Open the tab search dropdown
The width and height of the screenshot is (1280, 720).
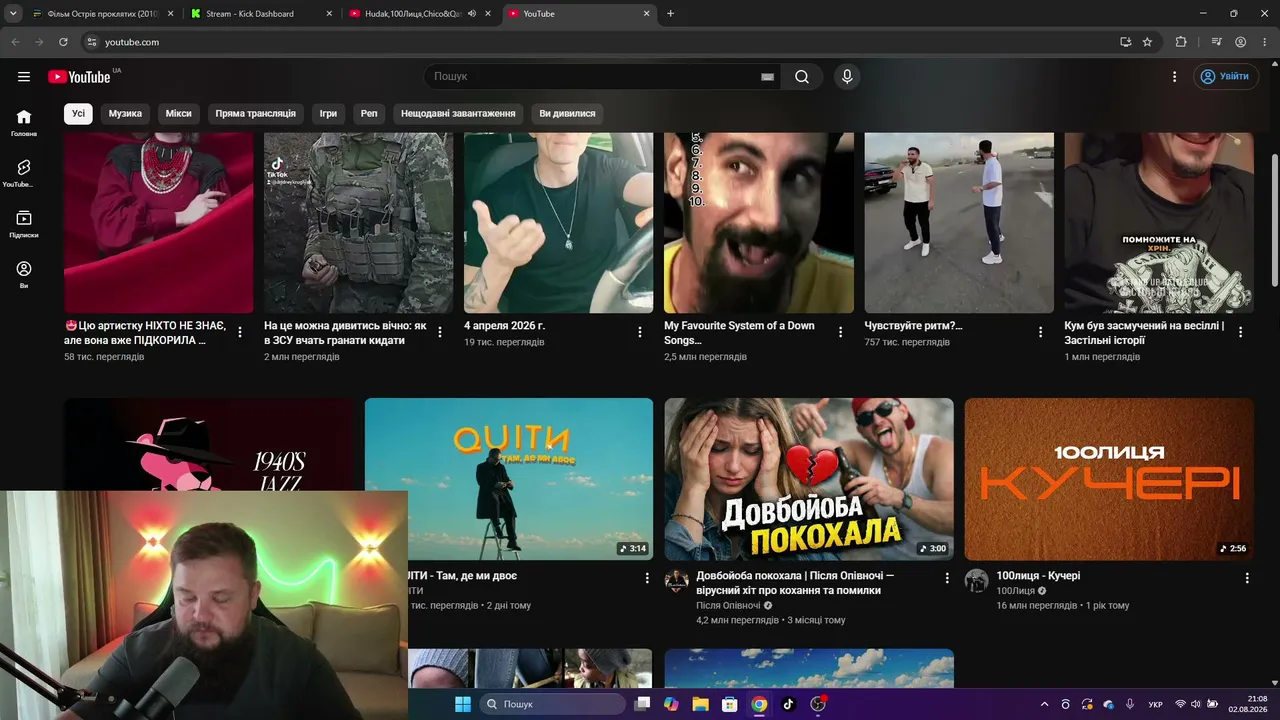click(x=13, y=14)
